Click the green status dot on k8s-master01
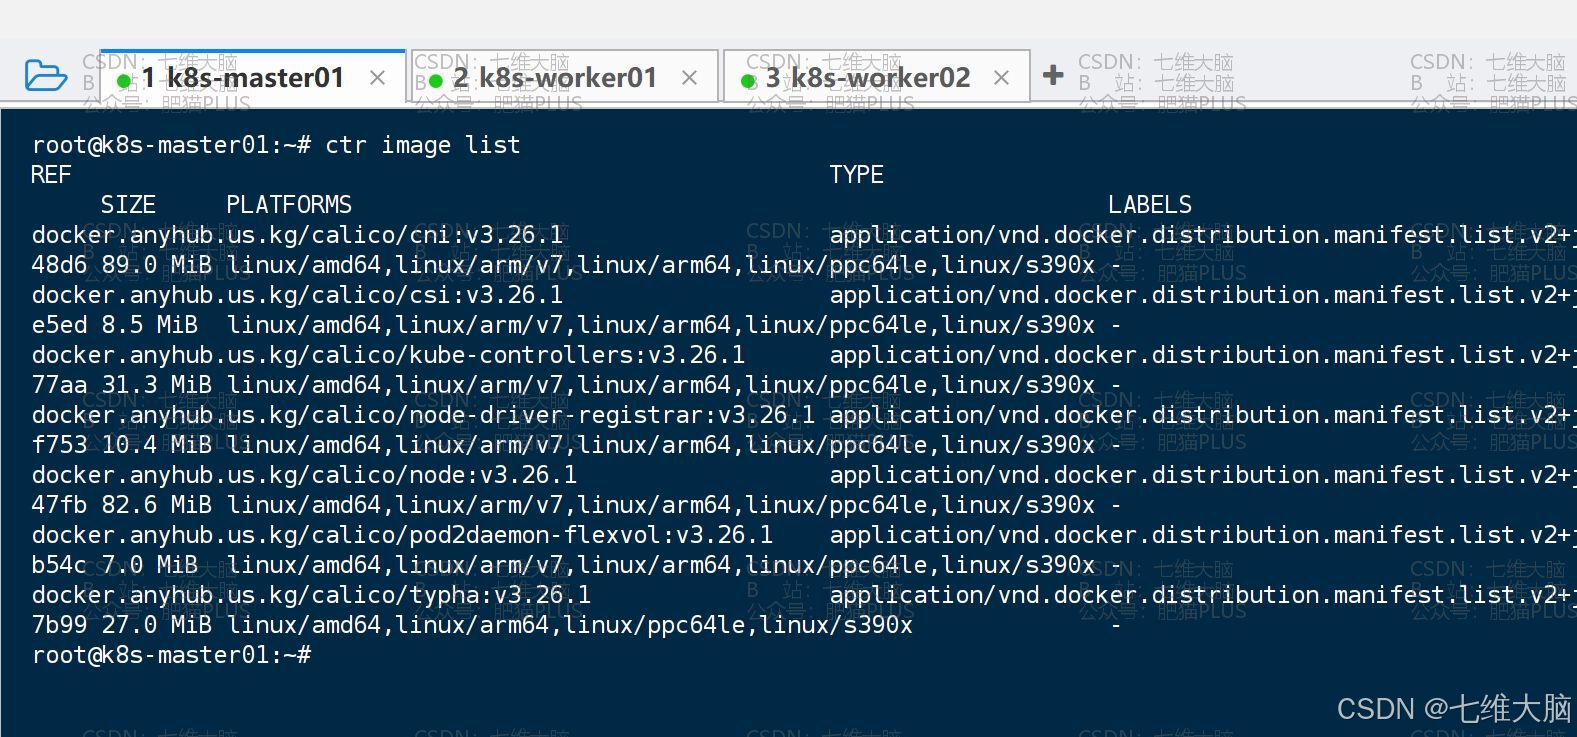Screen dimensions: 1577x737 124,80
